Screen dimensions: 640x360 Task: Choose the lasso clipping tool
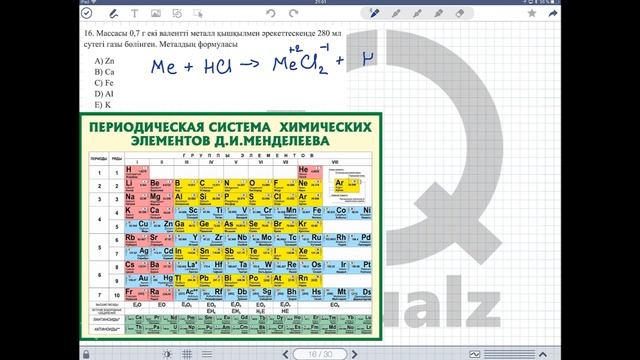coord(177,13)
